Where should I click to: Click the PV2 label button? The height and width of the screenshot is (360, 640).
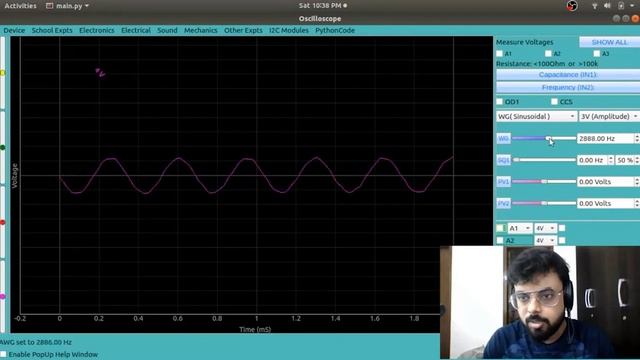(x=503, y=203)
